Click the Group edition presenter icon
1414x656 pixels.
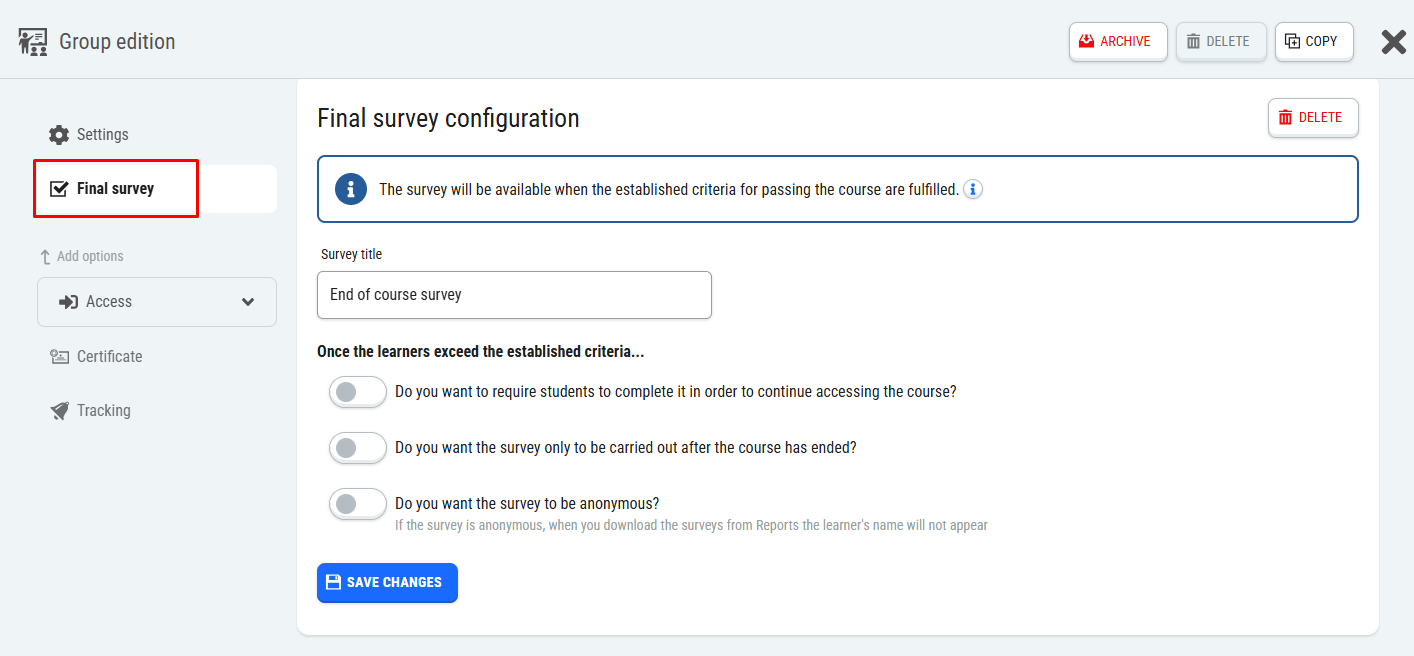(x=33, y=42)
